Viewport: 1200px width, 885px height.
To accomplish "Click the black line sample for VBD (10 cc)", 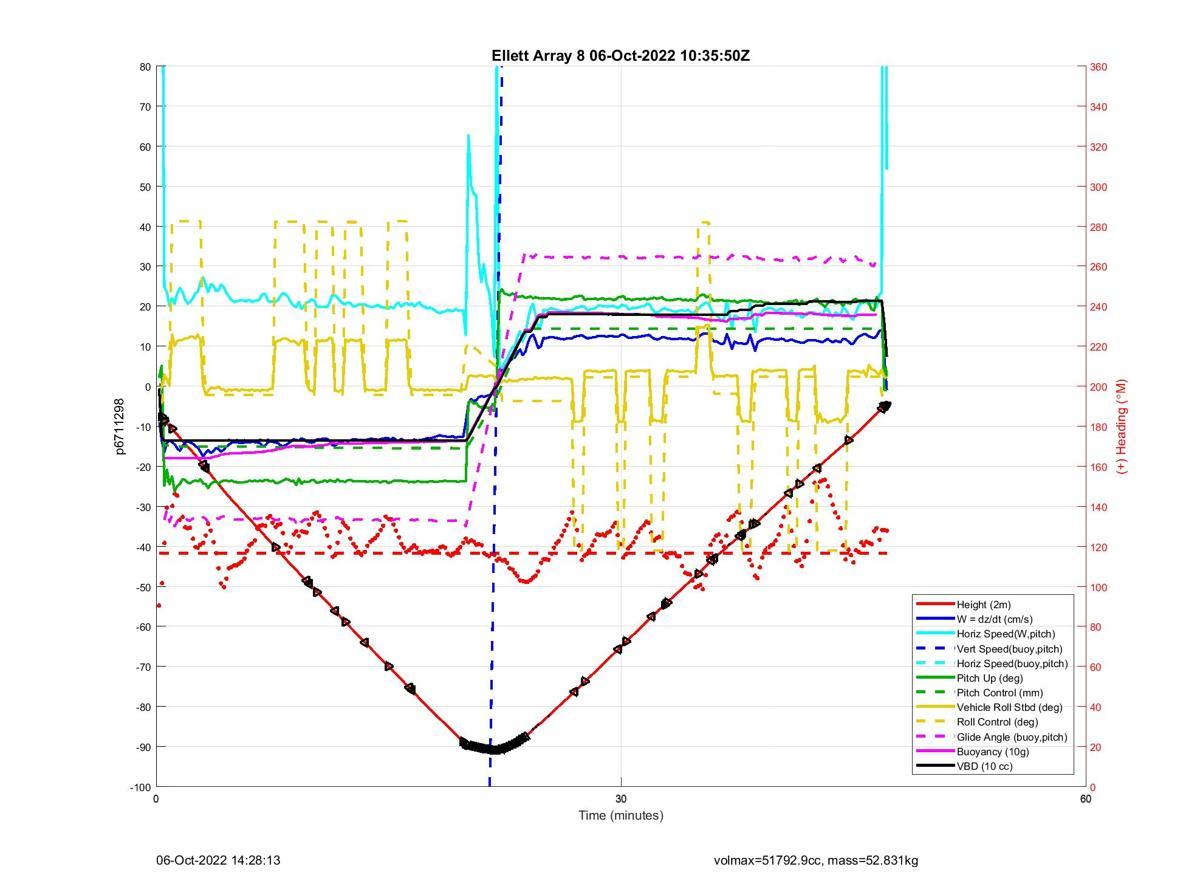I will tap(934, 767).
